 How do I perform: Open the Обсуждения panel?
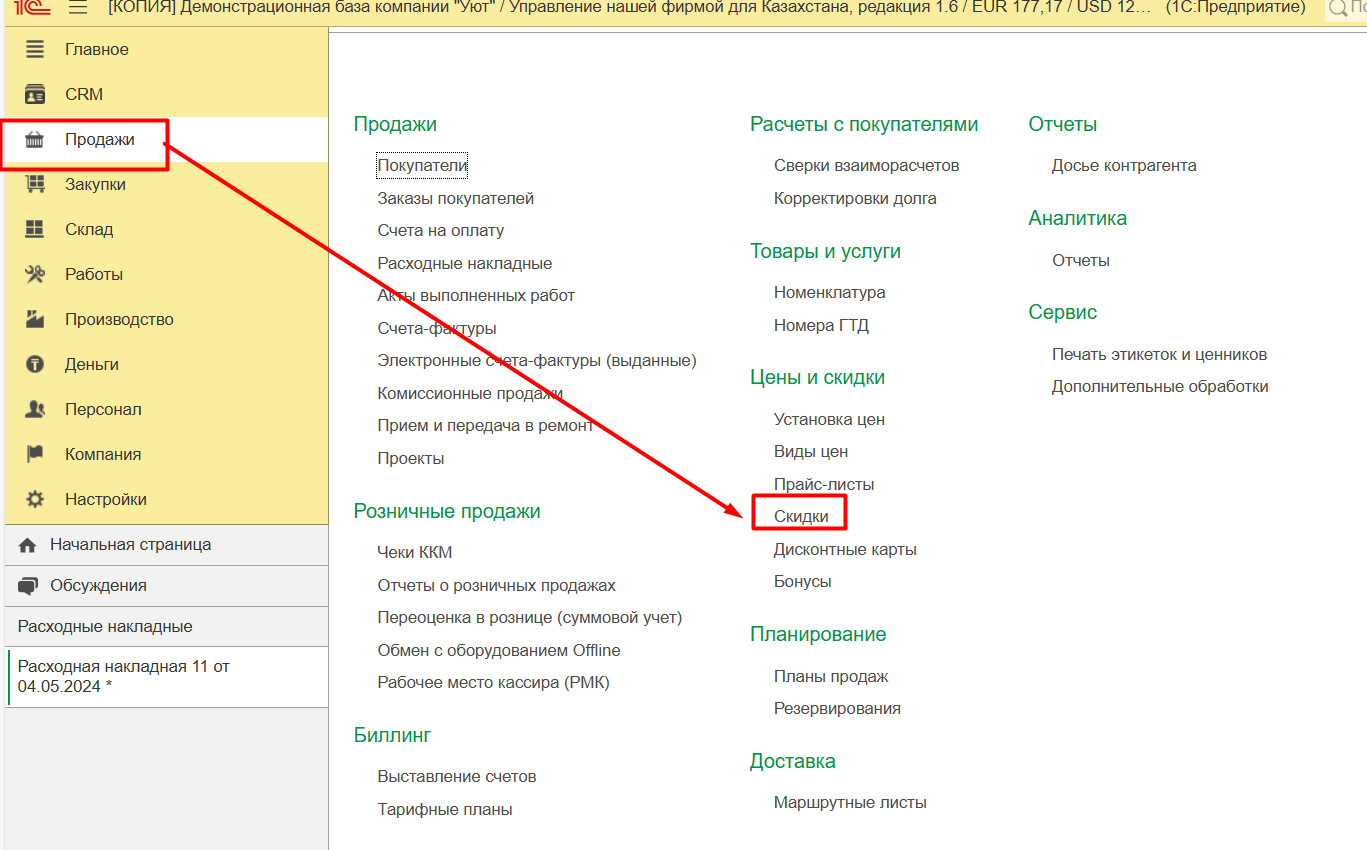pyautogui.click(x=98, y=586)
